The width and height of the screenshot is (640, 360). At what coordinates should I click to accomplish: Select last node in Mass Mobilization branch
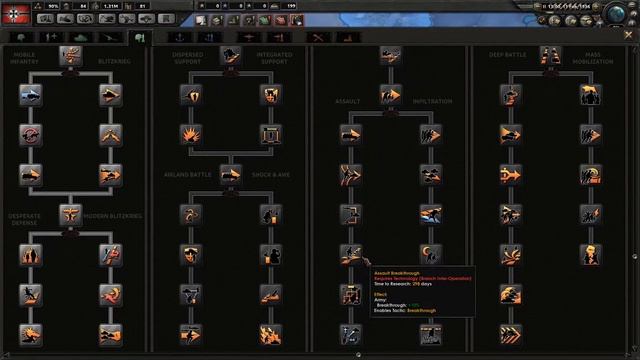click(591, 255)
